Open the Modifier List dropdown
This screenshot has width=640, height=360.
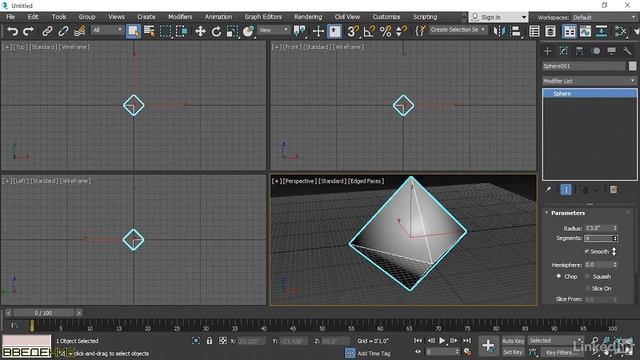click(x=589, y=81)
